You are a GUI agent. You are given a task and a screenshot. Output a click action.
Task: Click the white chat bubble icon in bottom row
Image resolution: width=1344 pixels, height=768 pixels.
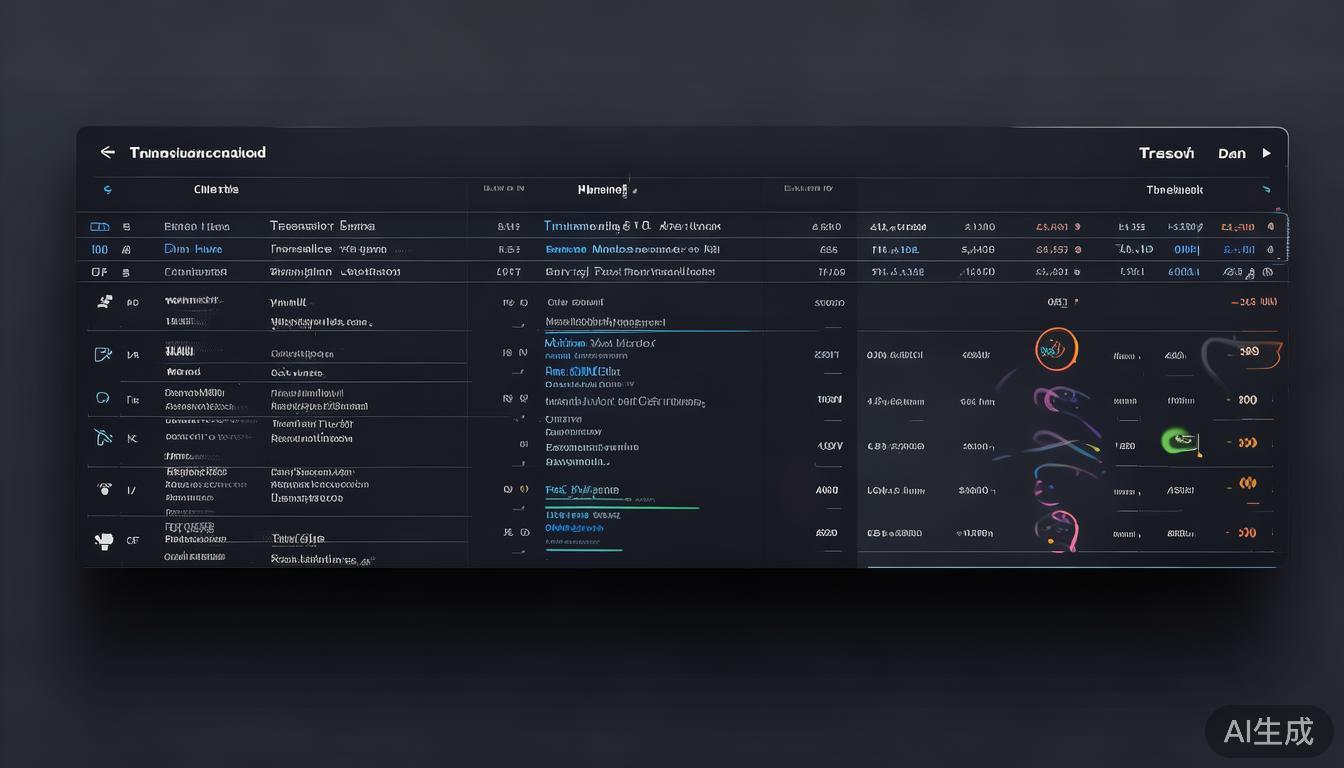coord(103,540)
